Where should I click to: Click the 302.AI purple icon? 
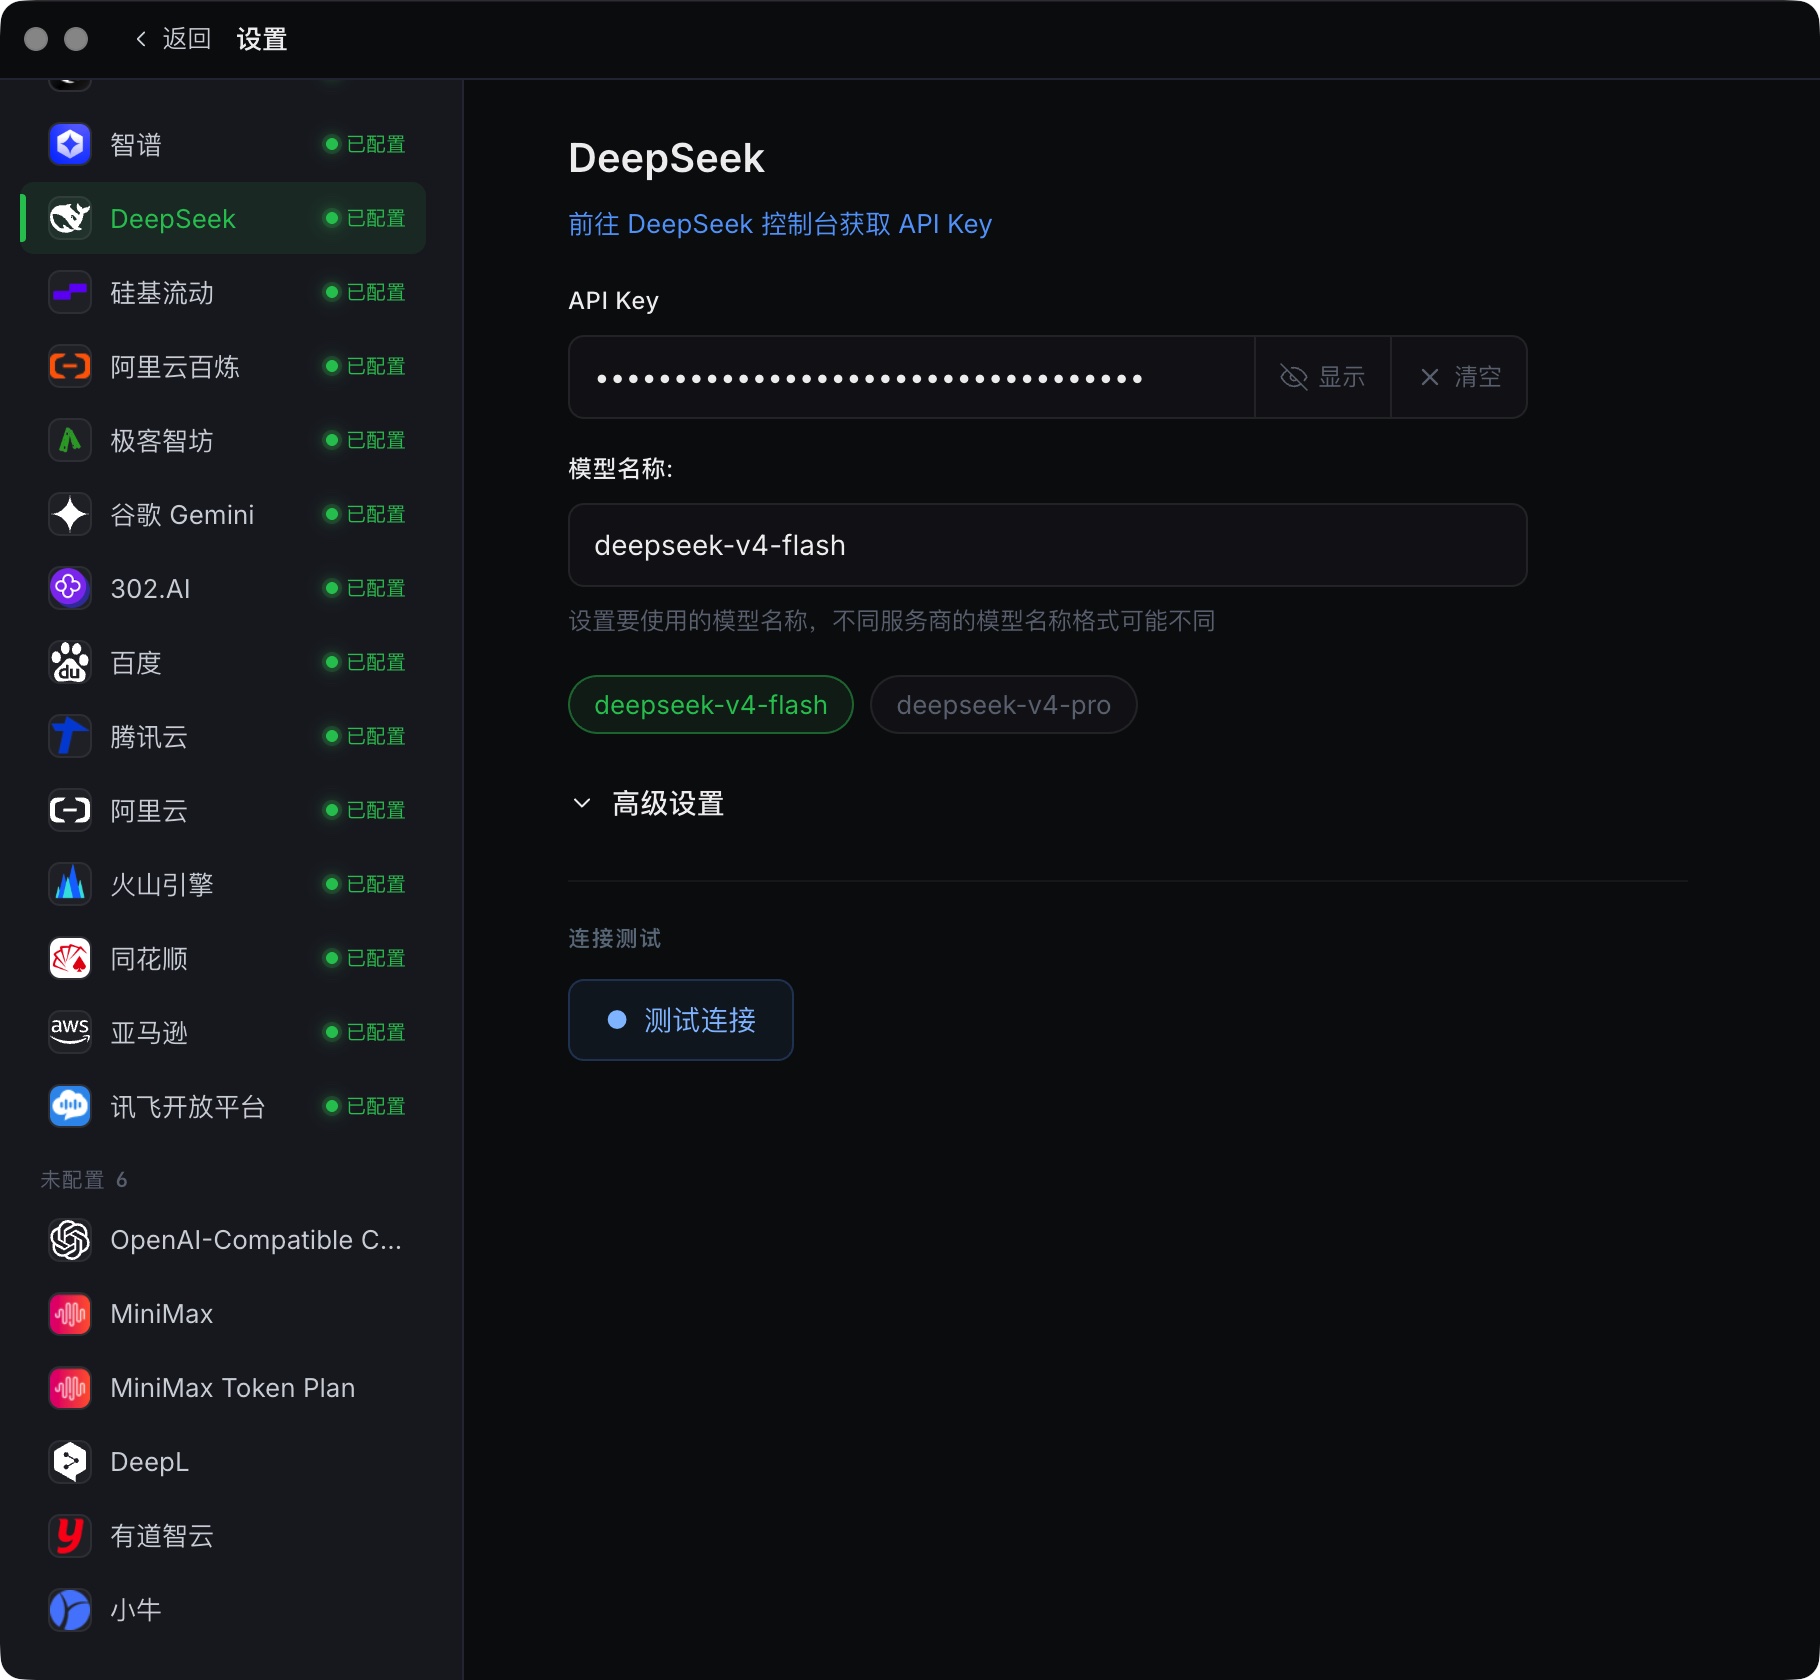tap(70, 589)
